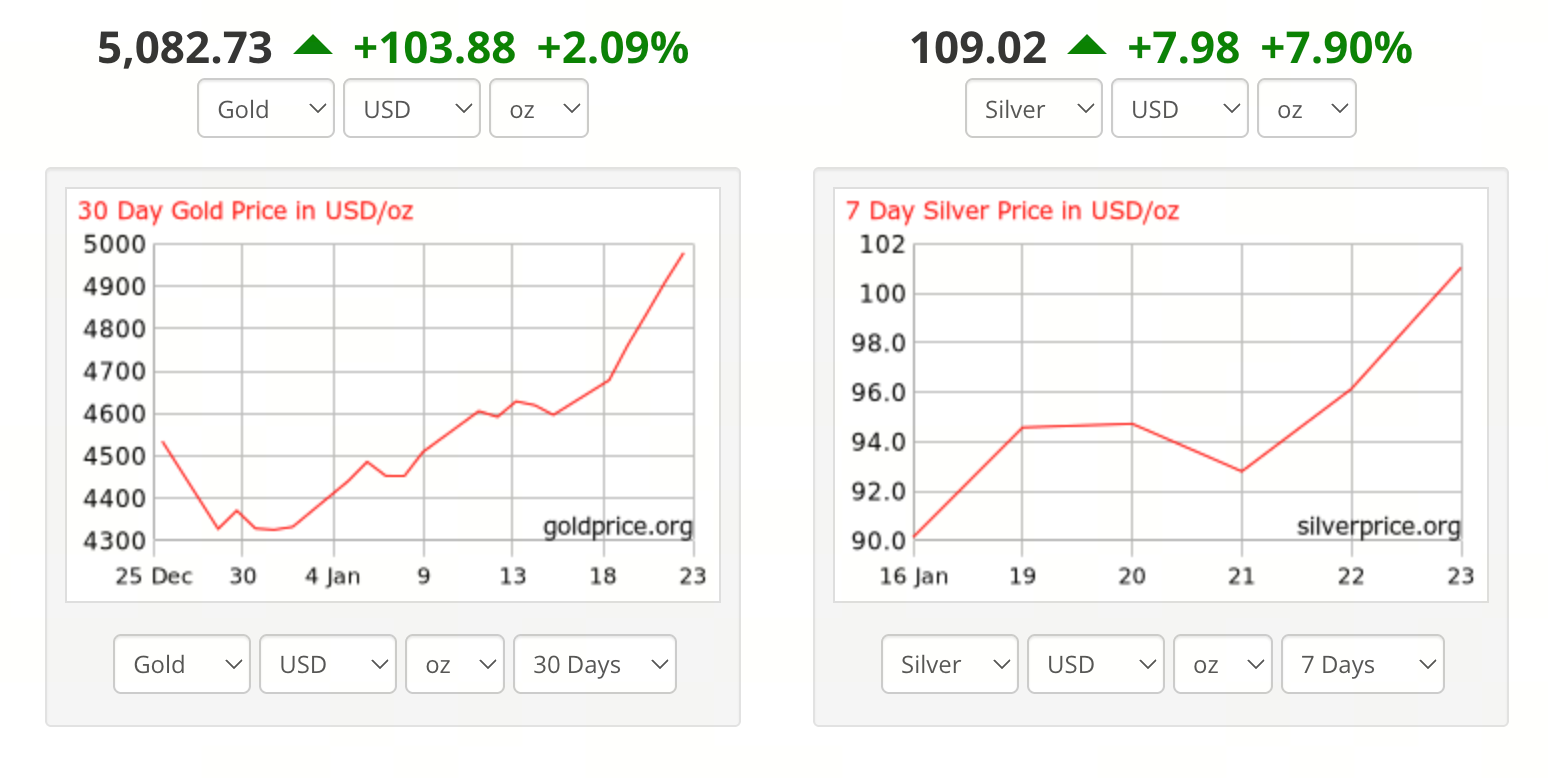Expand the oz unit dropdown beneath the gold price headline

(538, 109)
